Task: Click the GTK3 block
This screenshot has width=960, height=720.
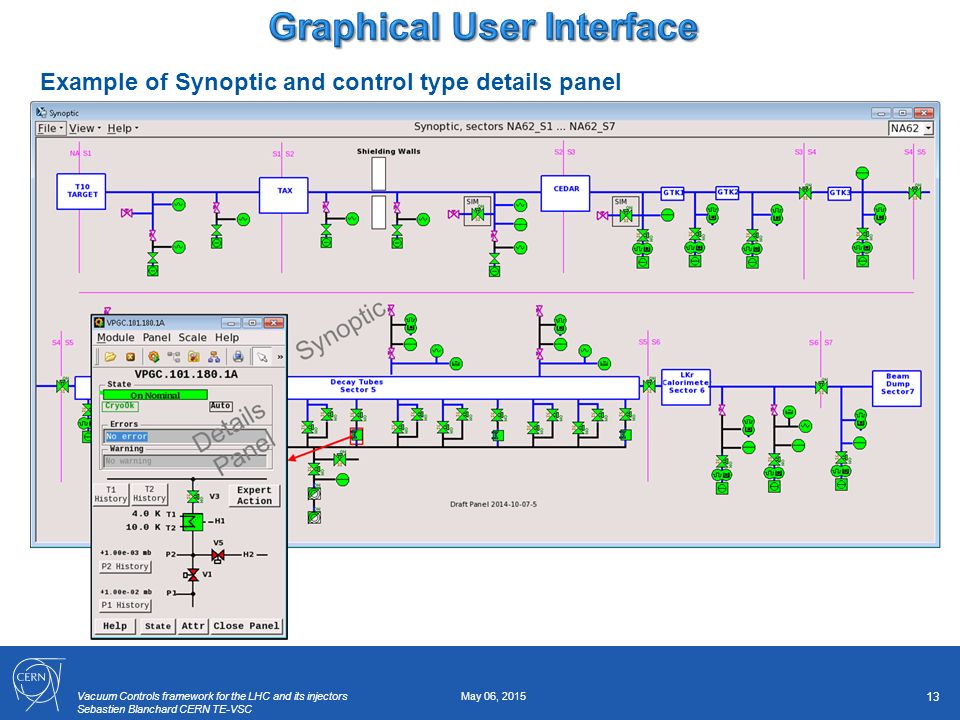Action: 839,193
